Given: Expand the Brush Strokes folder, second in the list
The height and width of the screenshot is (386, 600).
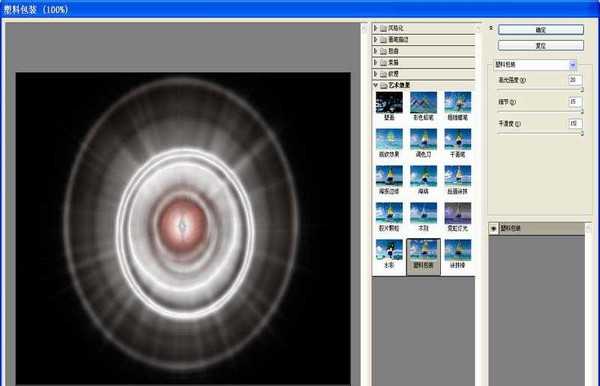Looking at the screenshot, I should point(375,39).
